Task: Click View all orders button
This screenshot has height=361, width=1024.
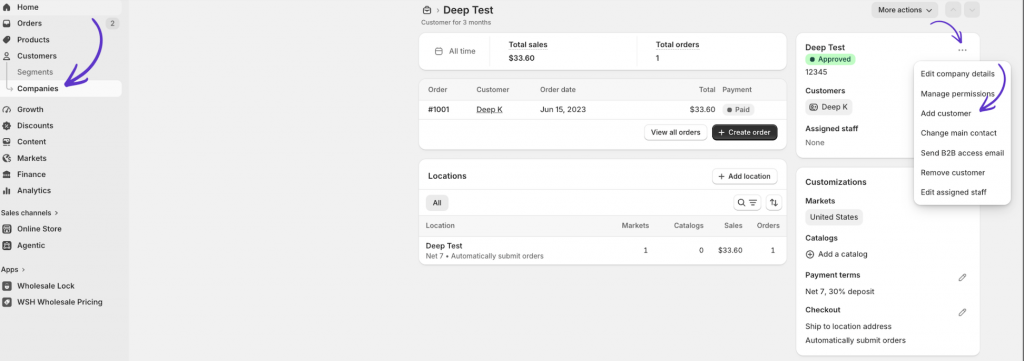Action: 675,133
